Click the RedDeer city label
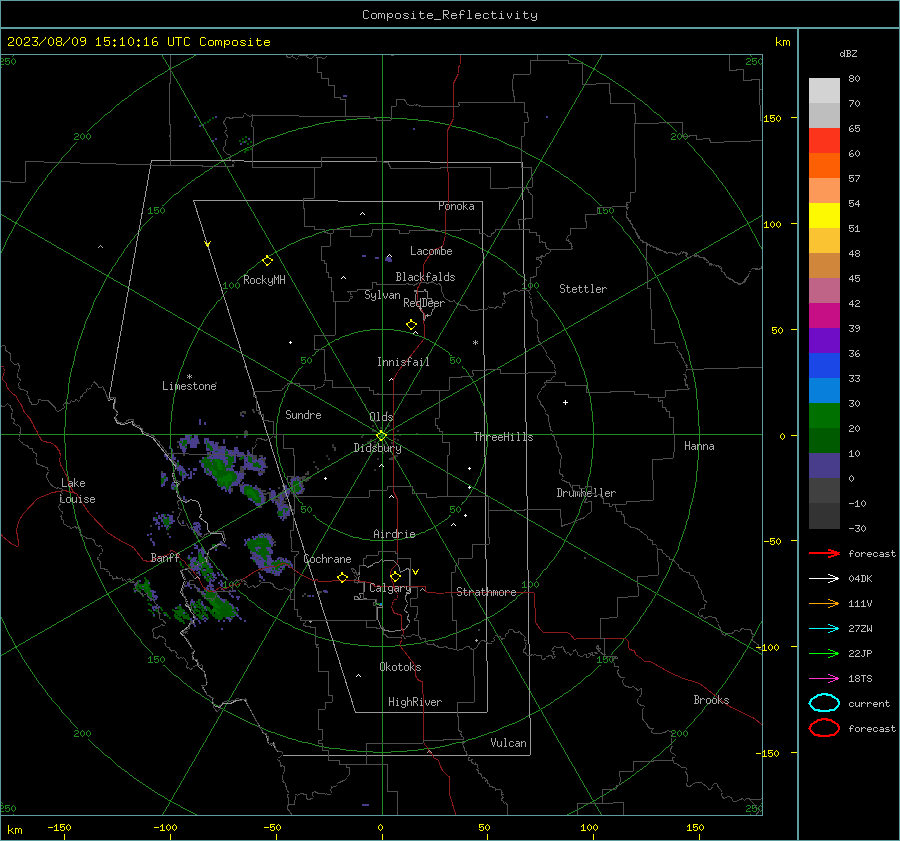 pos(424,303)
